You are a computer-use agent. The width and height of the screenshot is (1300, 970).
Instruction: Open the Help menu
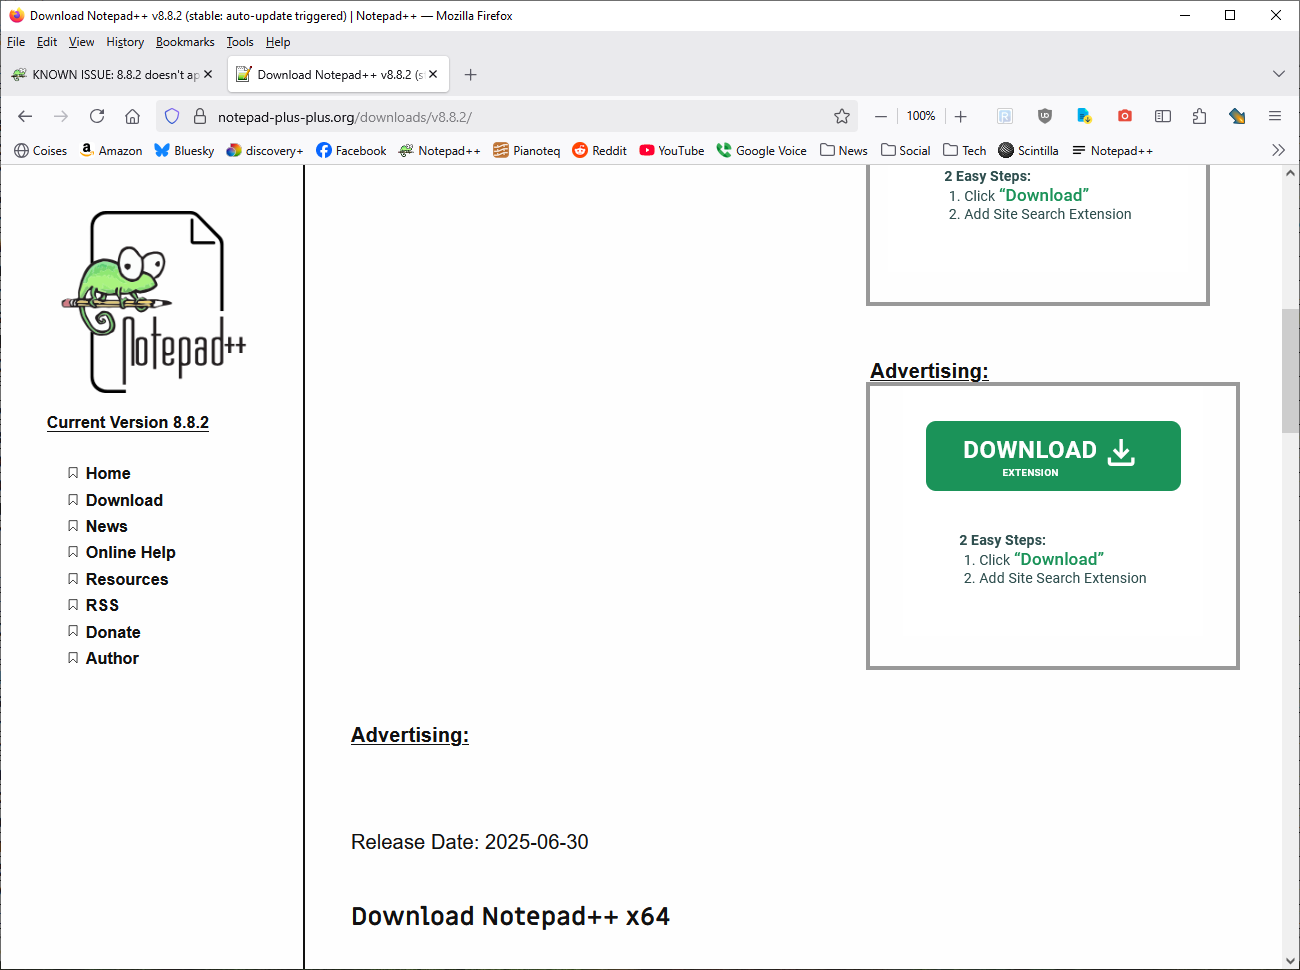click(x=278, y=42)
